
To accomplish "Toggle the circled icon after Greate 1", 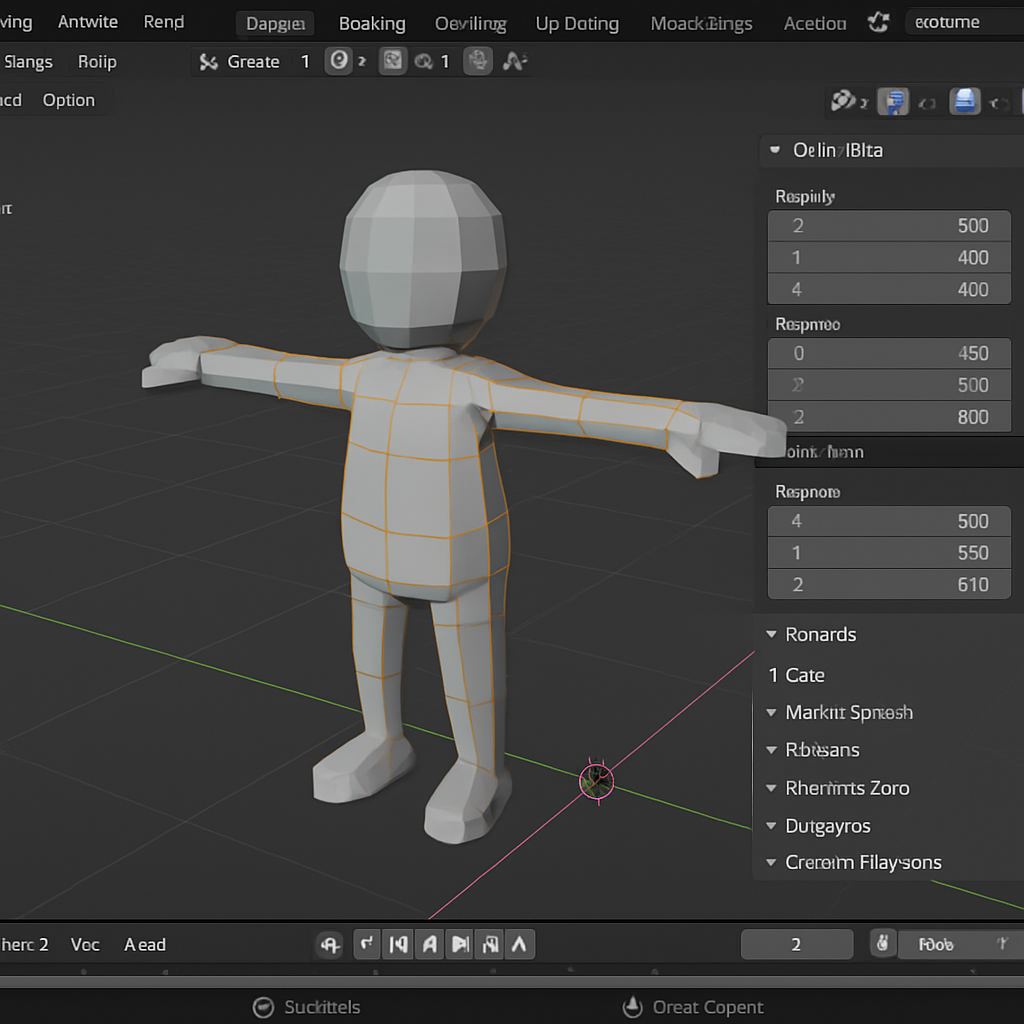I will 339,62.
